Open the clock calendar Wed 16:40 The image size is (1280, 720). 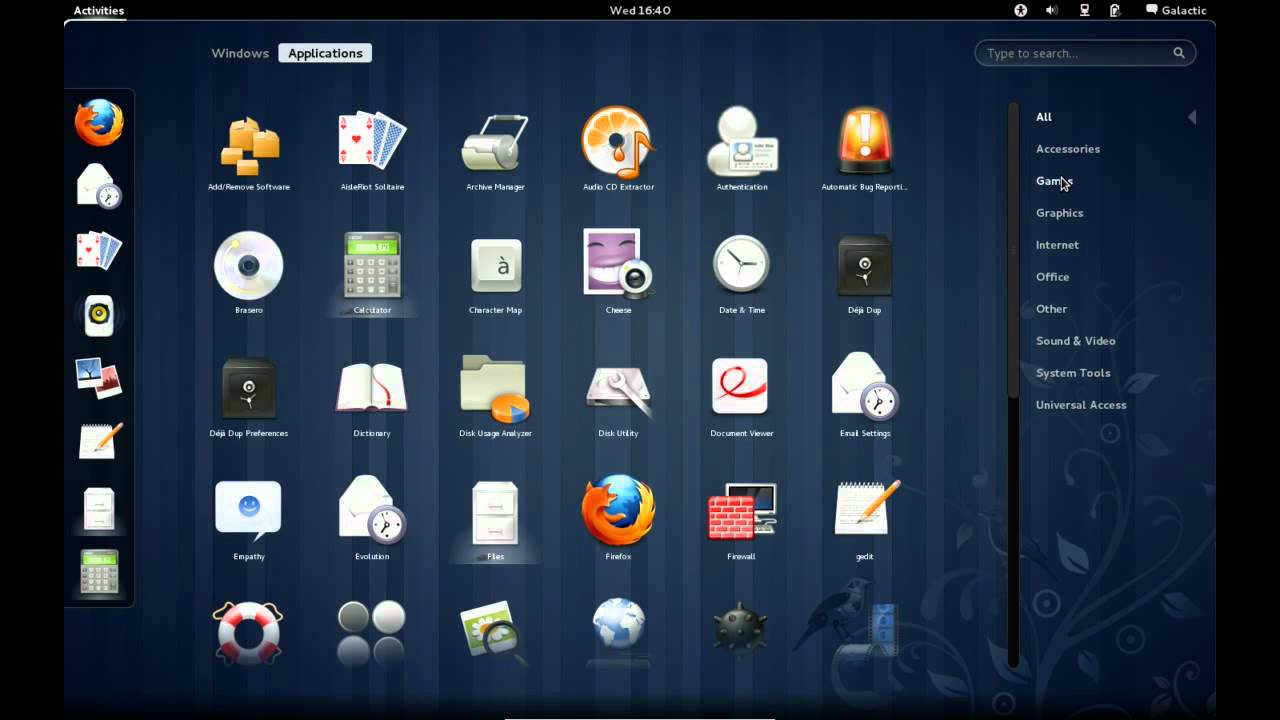click(640, 10)
